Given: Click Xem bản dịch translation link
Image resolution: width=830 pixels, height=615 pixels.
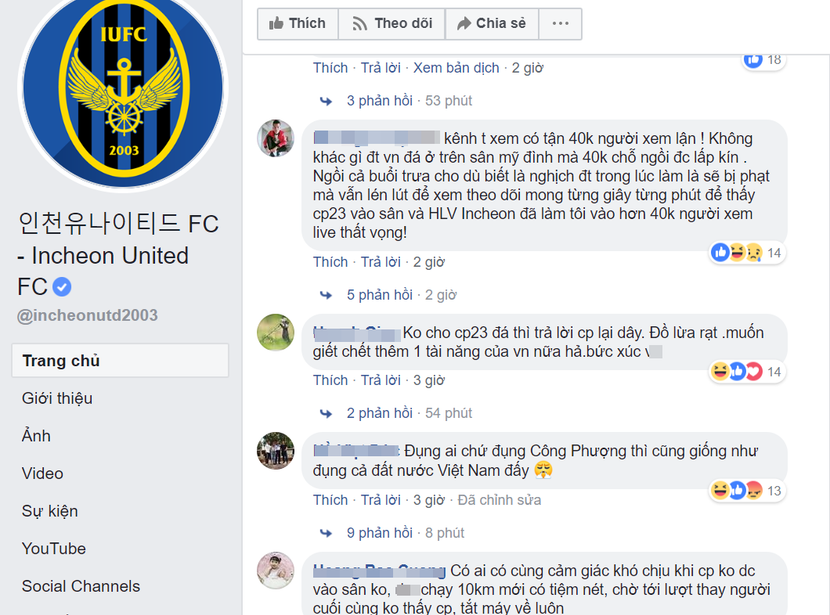Looking at the screenshot, I should pos(456,68).
